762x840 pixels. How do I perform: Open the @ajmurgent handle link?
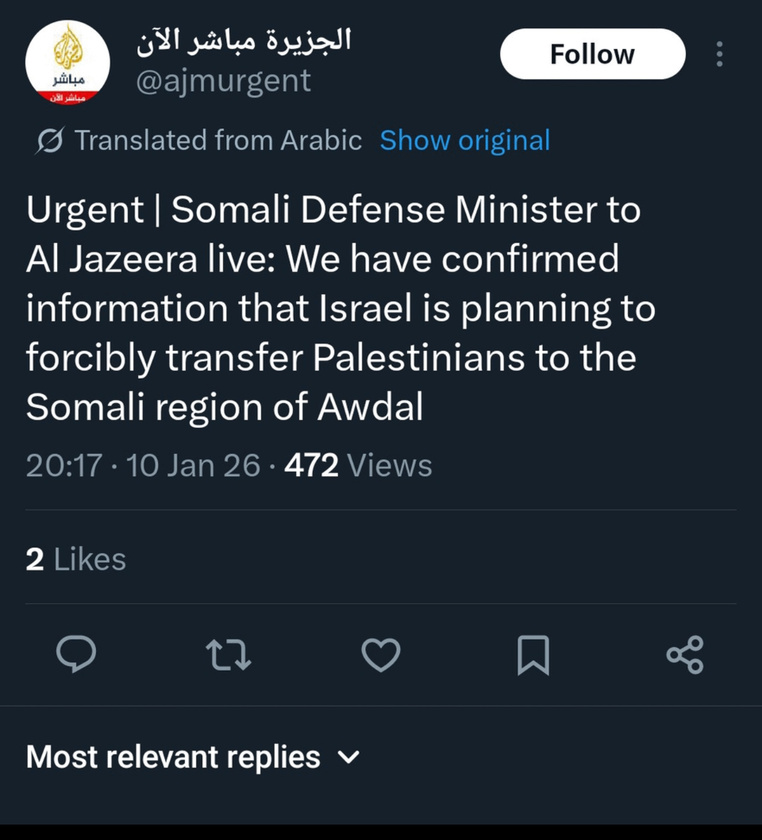point(223,81)
